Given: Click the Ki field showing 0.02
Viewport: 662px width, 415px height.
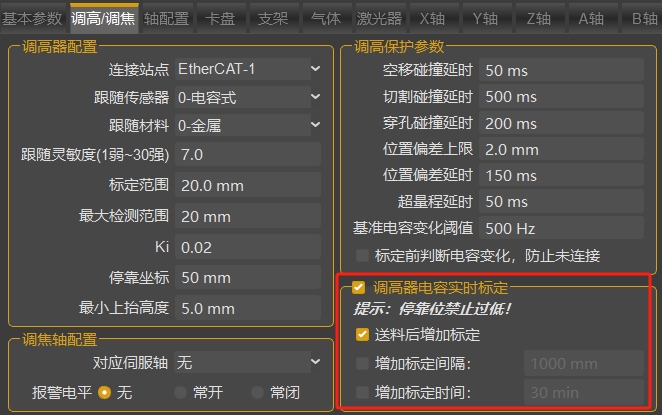Looking at the screenshot, I should click(248, 247).
